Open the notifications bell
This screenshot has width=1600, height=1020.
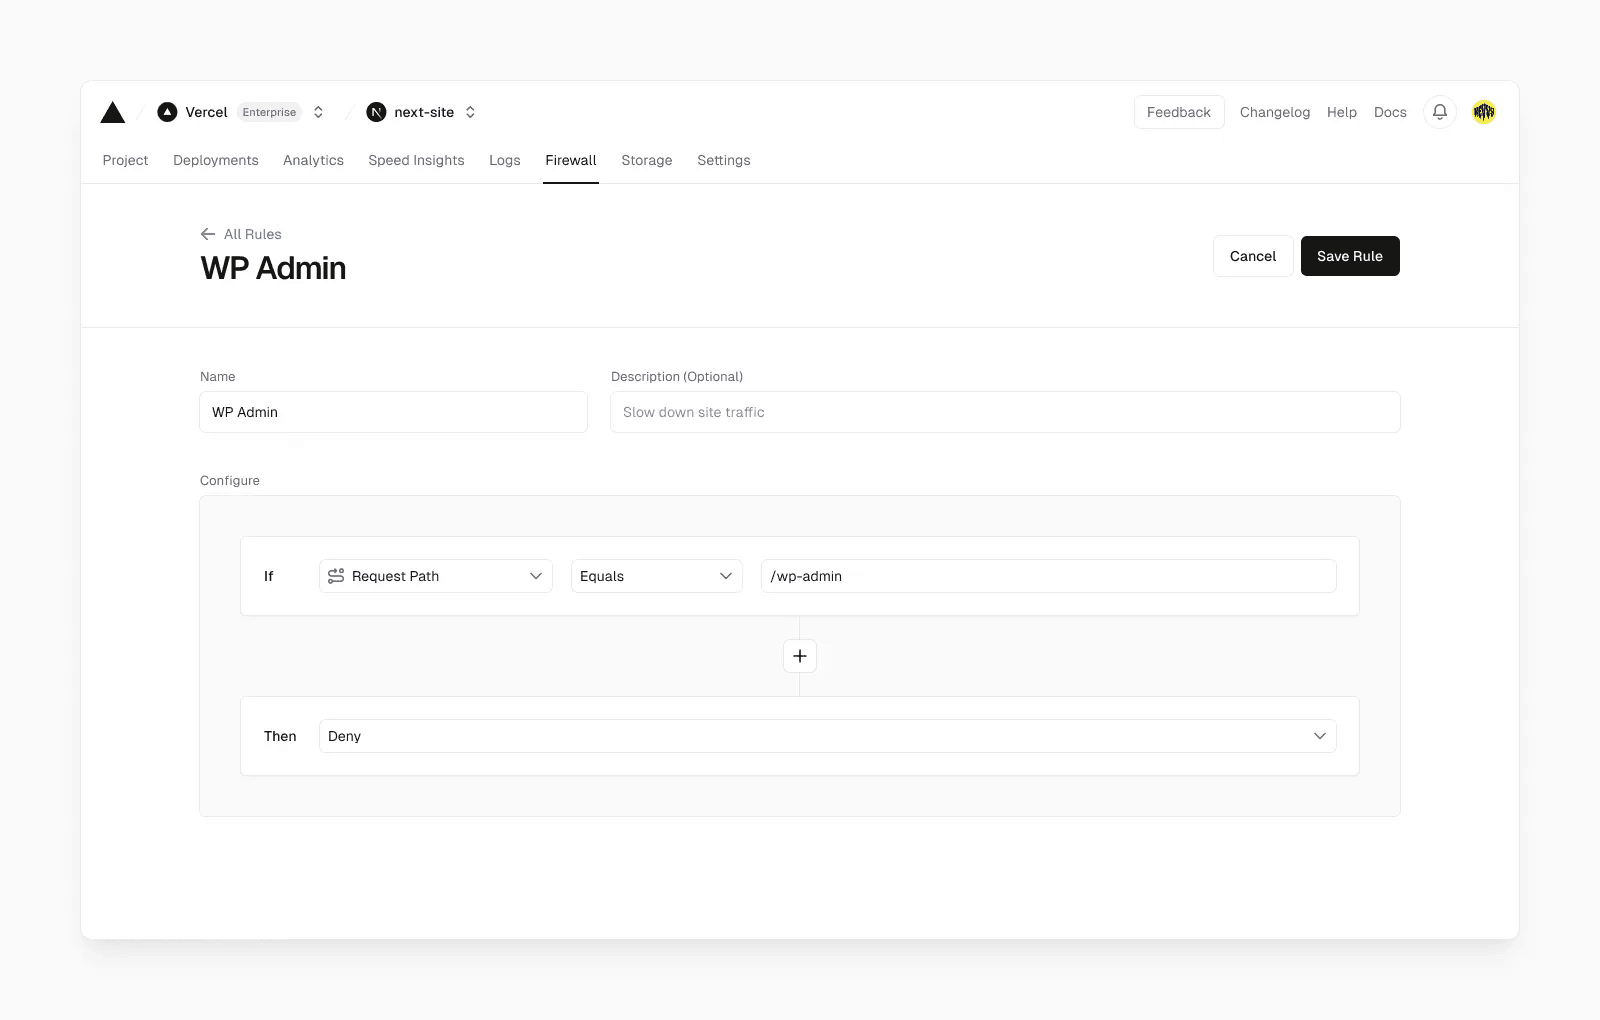tap(1439, 112)
